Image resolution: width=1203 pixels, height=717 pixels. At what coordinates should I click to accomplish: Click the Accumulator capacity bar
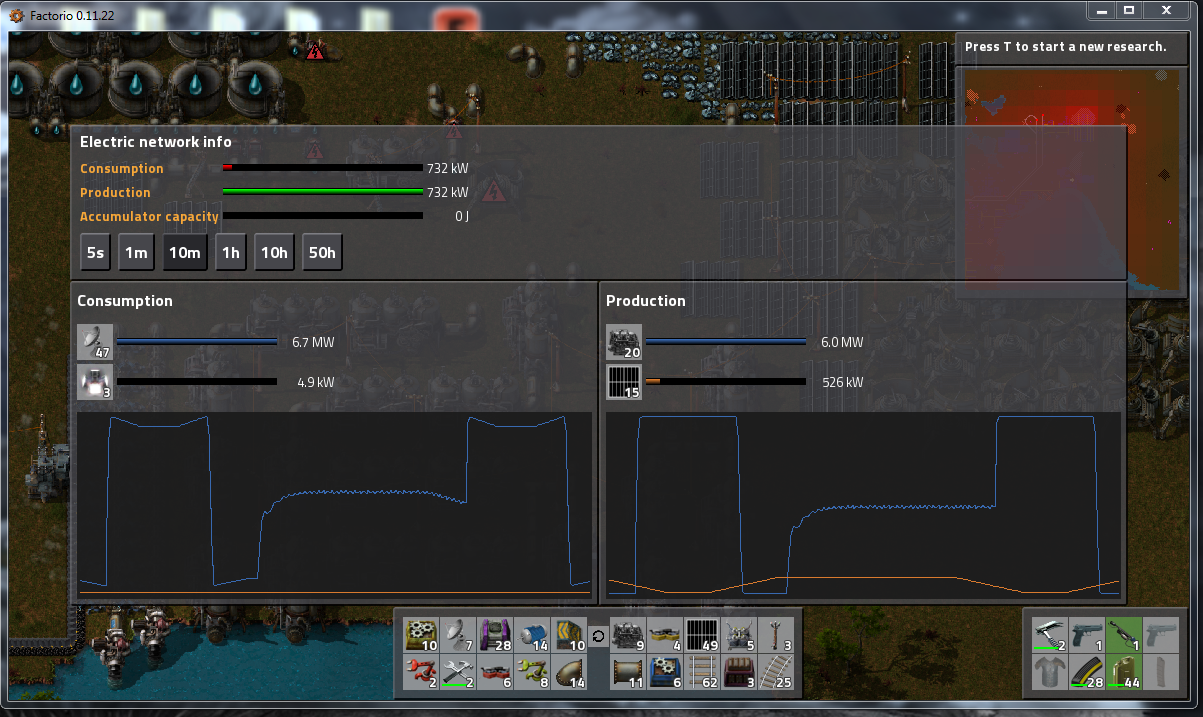coord(322,216)
